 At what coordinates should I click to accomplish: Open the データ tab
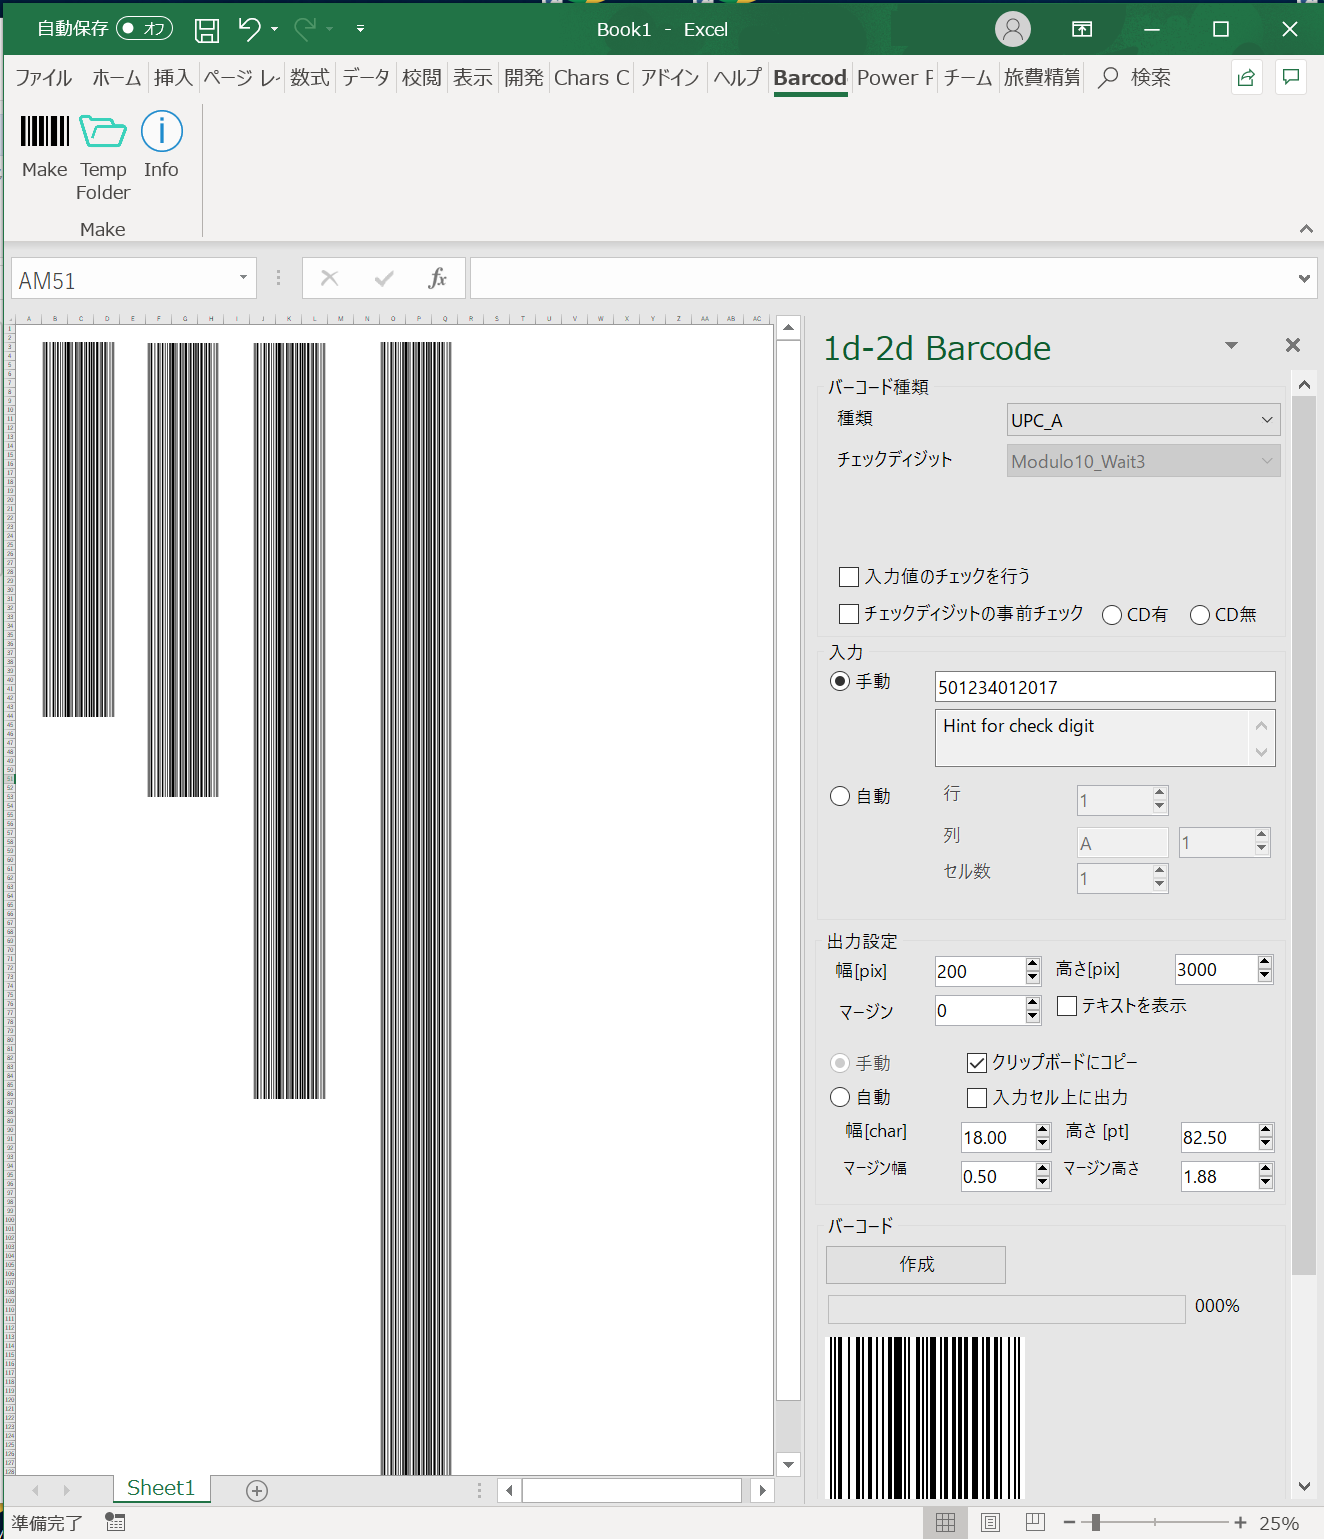coord(365,78)
